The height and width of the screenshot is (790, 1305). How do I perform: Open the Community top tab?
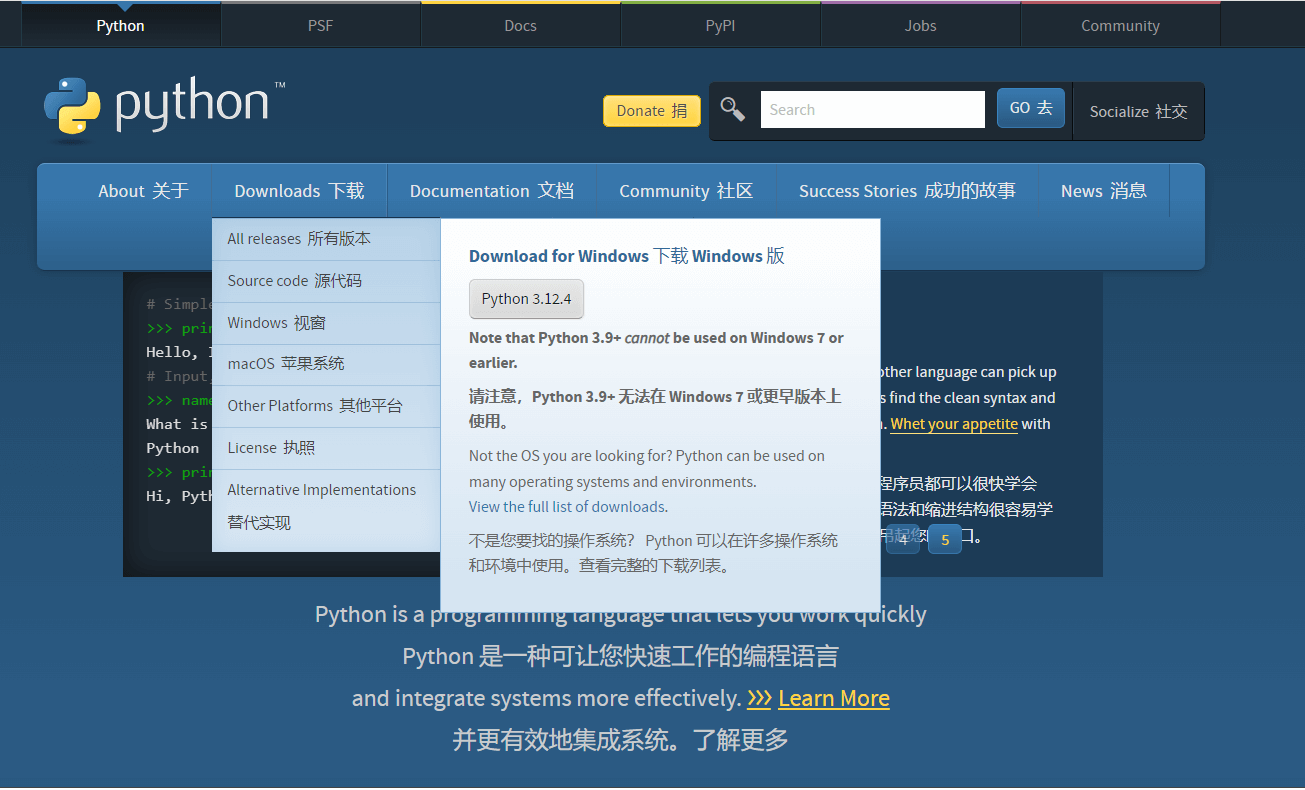click(x=1120, y=26)
